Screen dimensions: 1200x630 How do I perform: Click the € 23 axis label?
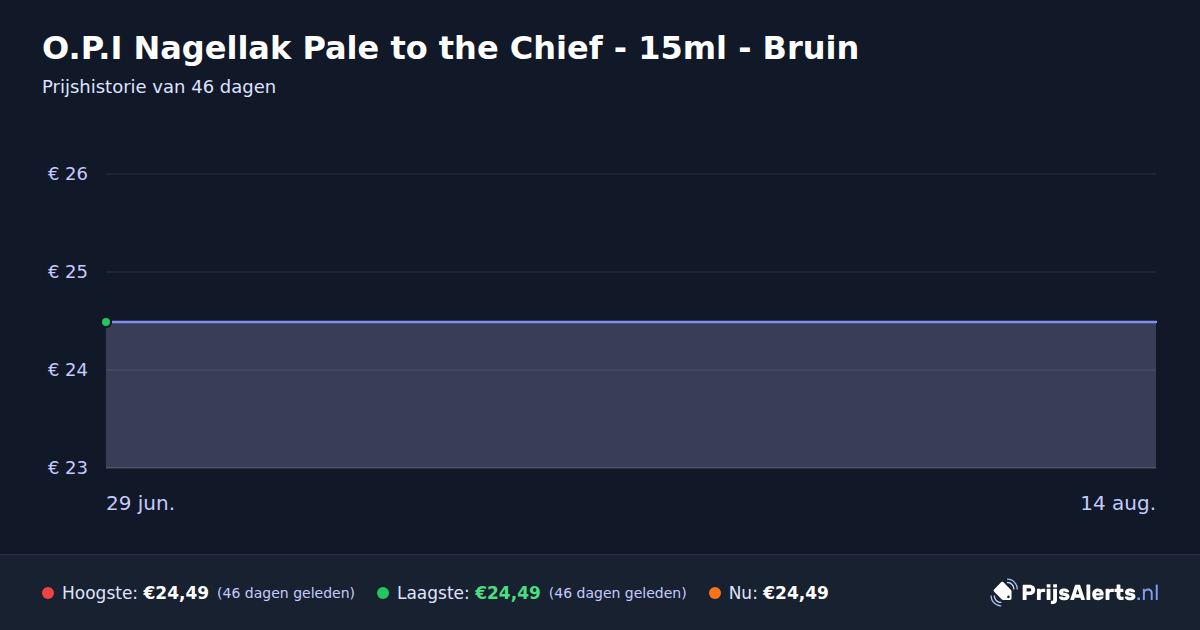68,468
